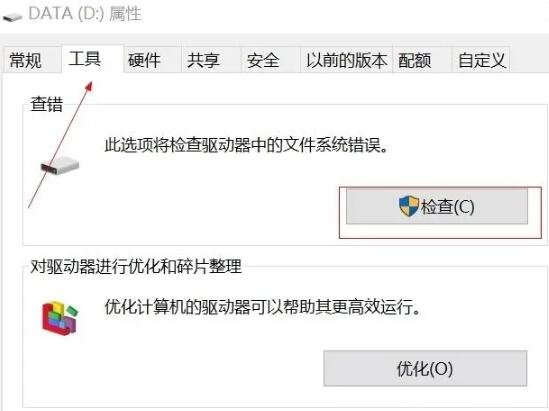The height and width of the screenshot is (411, 549).
Task: Click the UAC shield icon on 检查 button
Action: [x=409, y=206]
